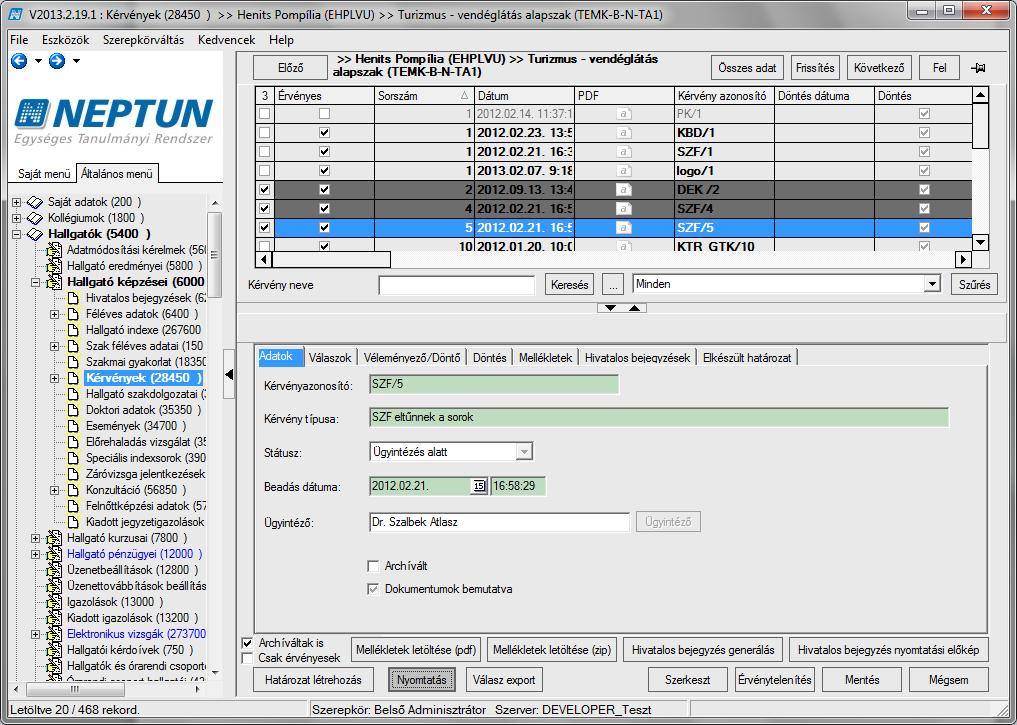Viewport: 1017px width, 725px height.
Task: Check the row selection box for KBD/1
Action: pos(265,133)
